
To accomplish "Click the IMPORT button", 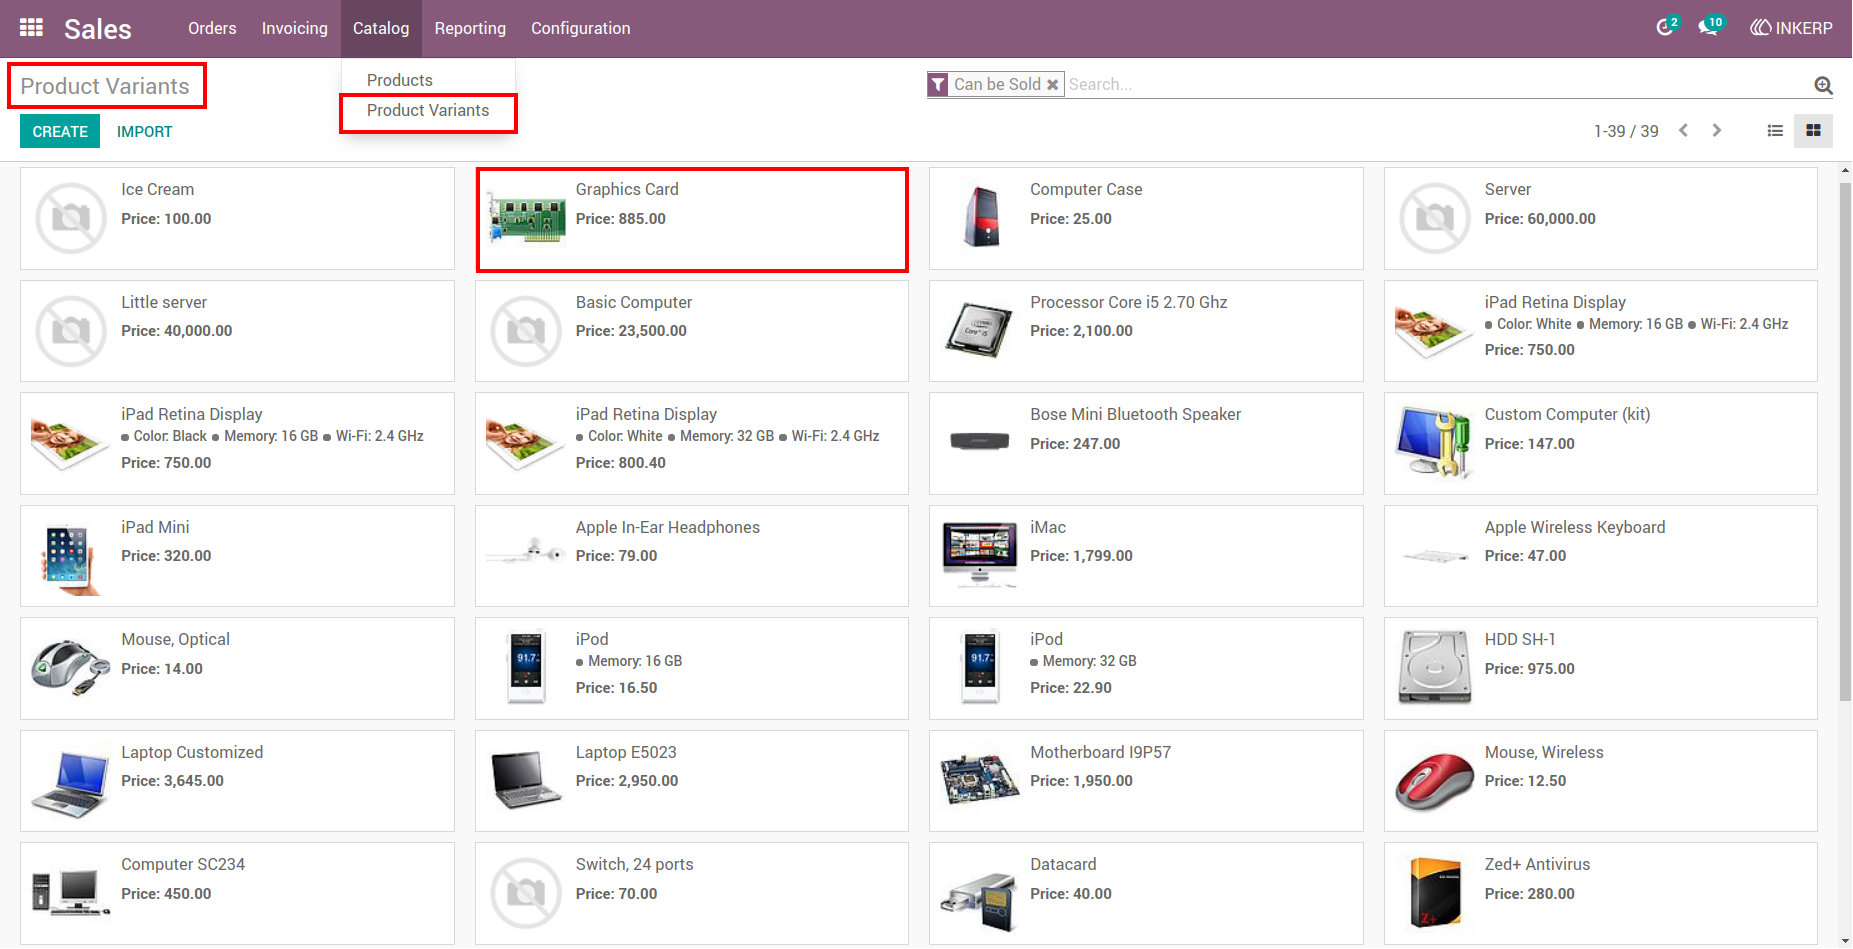I will pos(145,131).
